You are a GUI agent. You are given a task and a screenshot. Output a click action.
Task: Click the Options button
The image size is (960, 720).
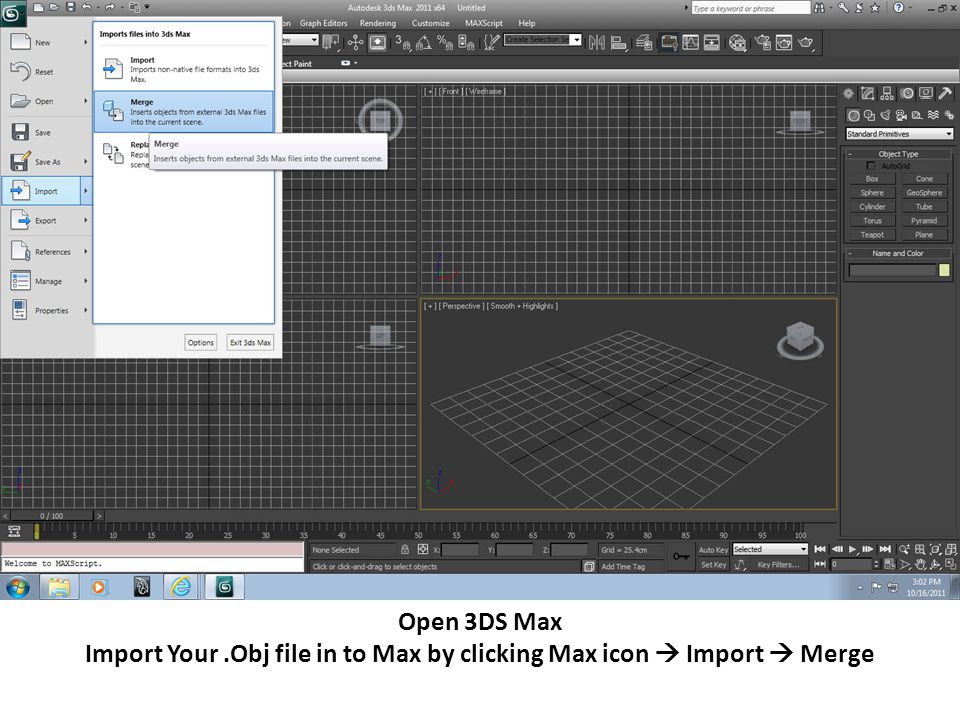click(201, 343)
